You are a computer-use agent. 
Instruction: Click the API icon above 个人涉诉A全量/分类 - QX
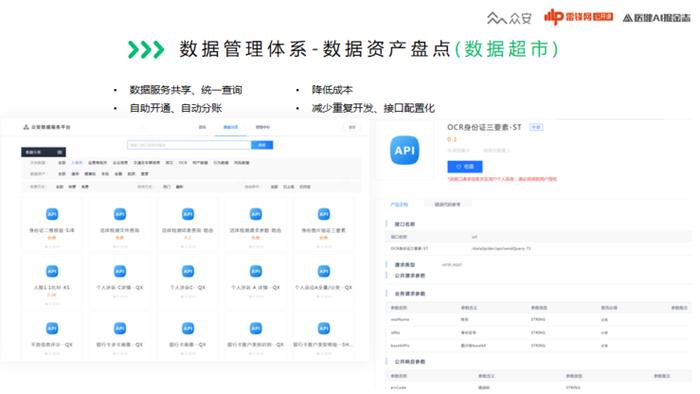click(x=324, y=271)
